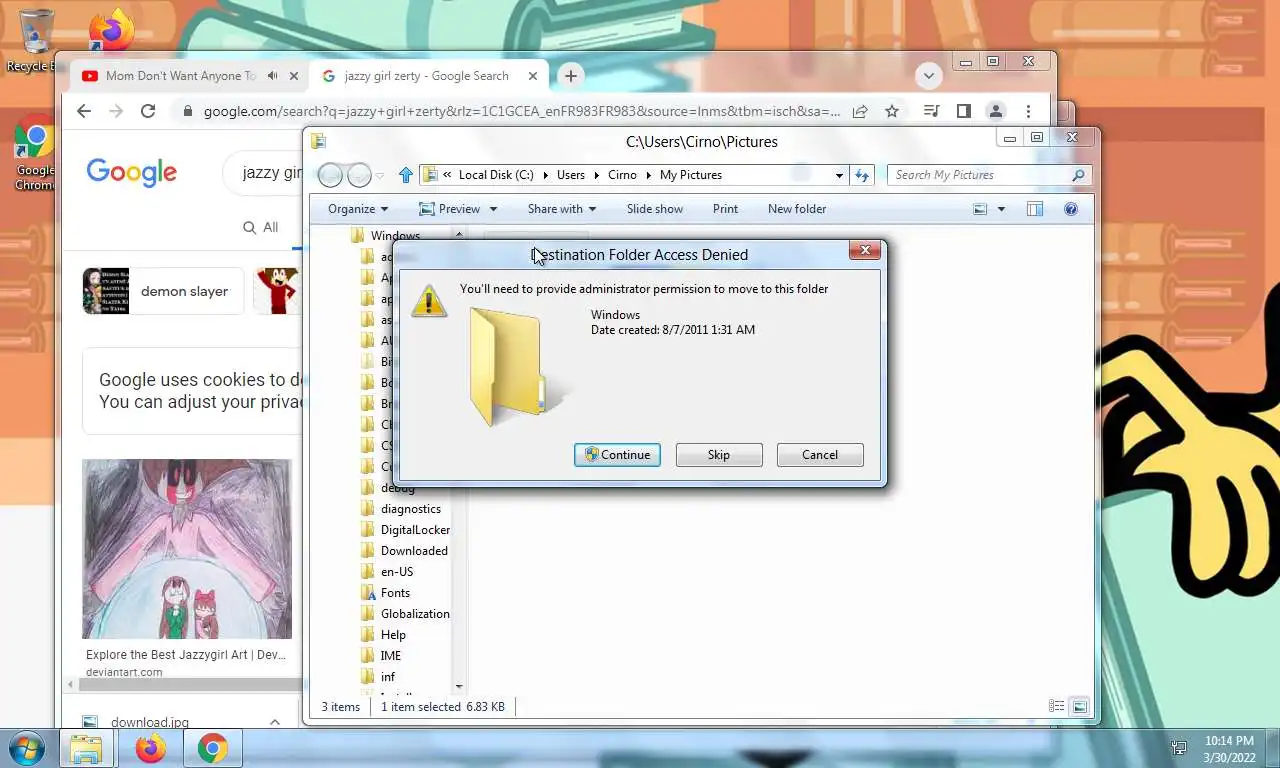Click Skip in the access denied dialog
This screenshot has height=768, width=1280.
719,455
